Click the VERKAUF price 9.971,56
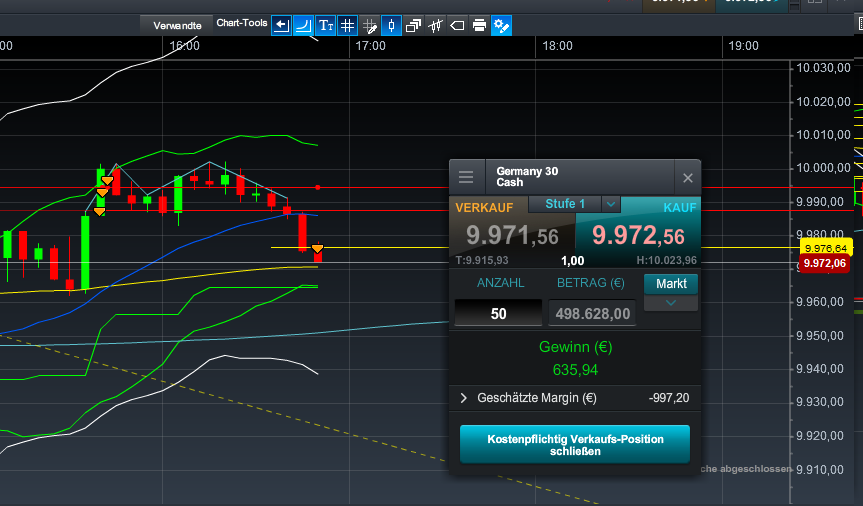The width and height of the screenshot is (863, 506). (512, 236)
